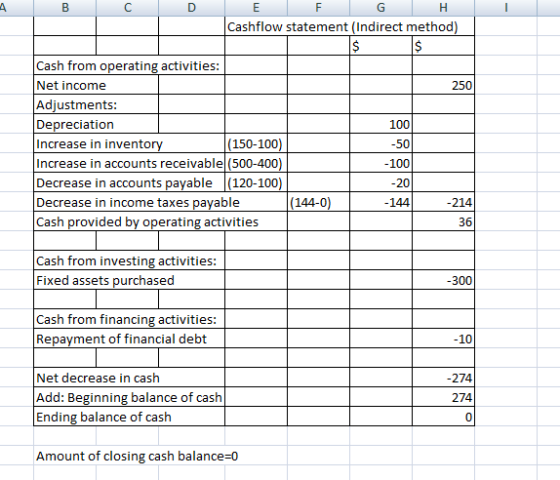Select the '(500-400)' calculation cell
The image size is (560, 480).
click(x=256, y=163)
